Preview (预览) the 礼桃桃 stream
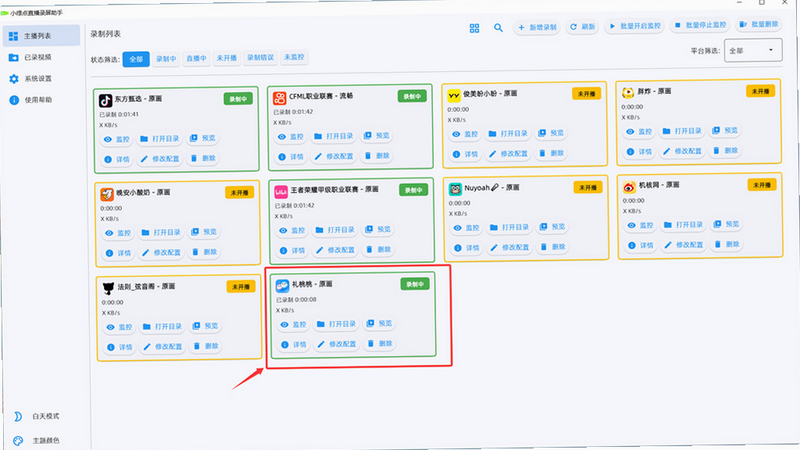 380,323
